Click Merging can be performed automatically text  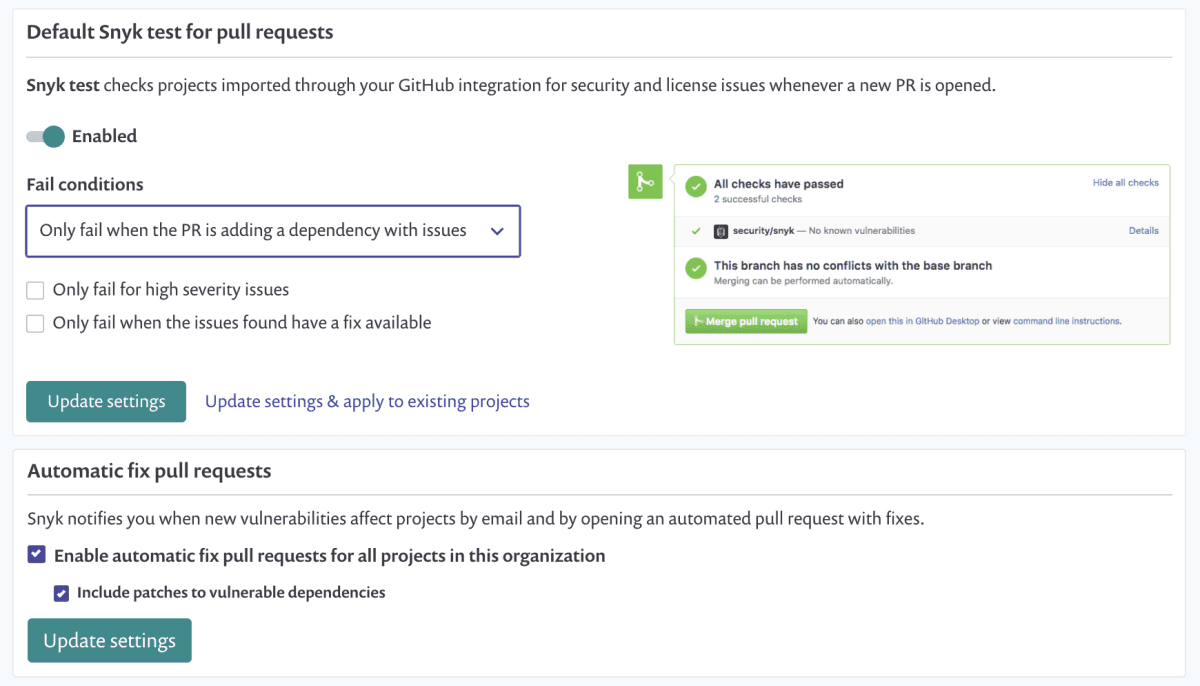click(803, 281)
